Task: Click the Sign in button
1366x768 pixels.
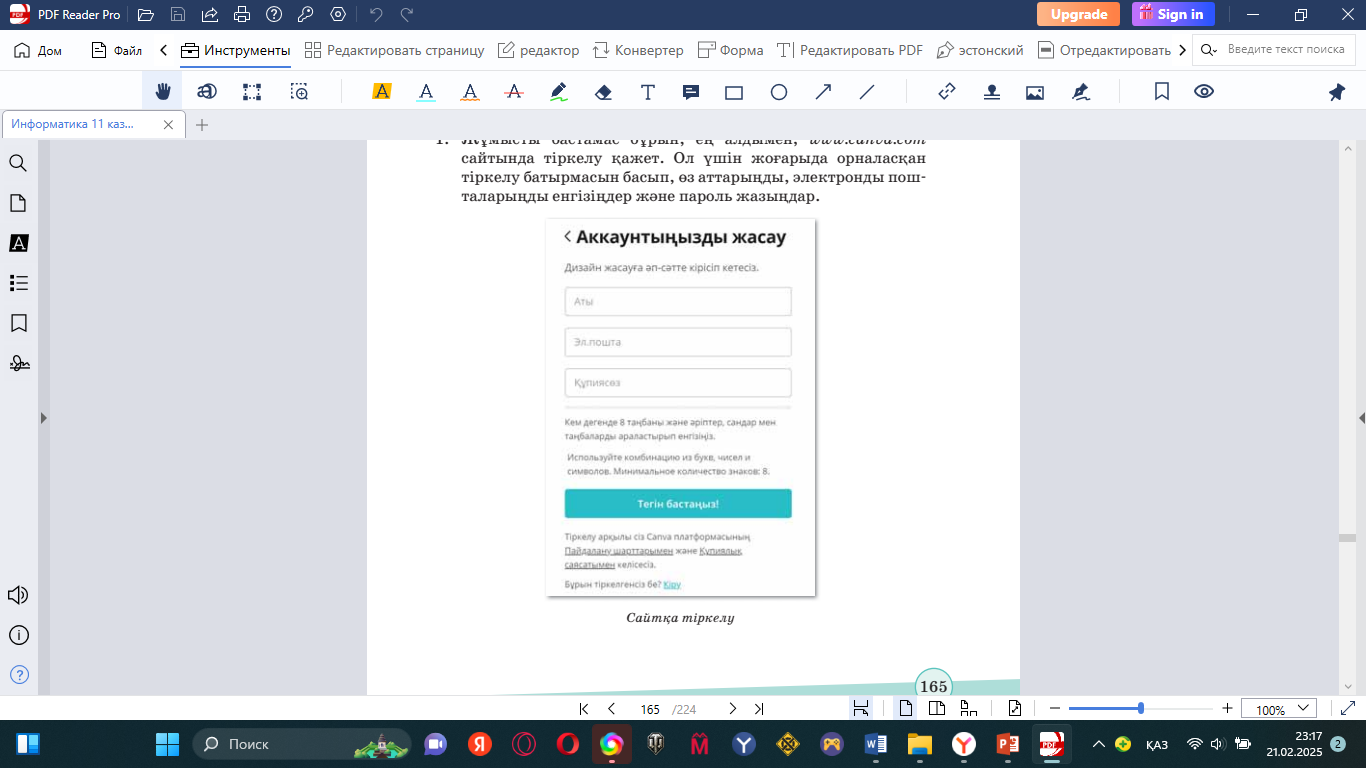Action: point(1173,14)
